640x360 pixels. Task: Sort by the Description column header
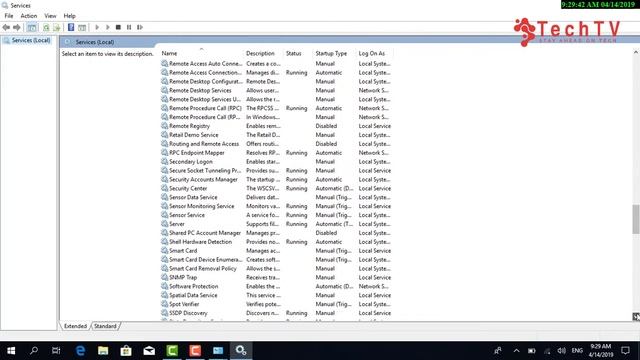(260, 53)
